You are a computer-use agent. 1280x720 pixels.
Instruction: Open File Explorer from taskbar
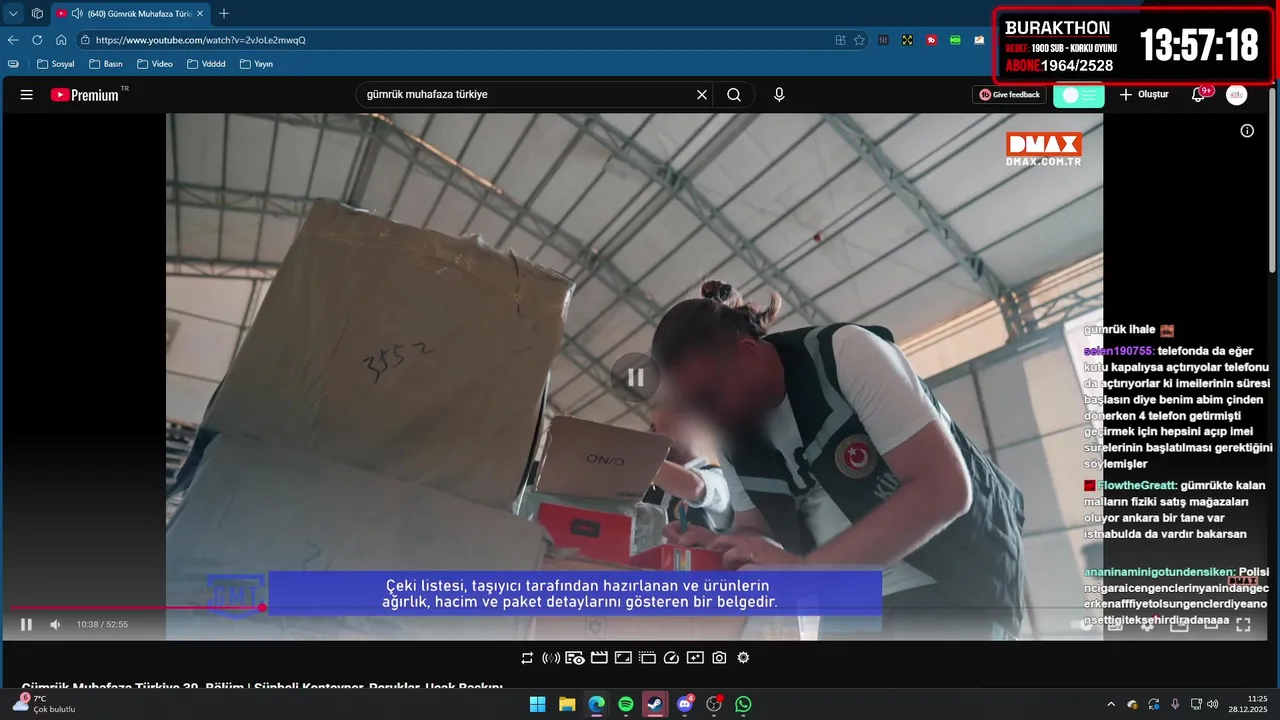coord(567,704)
